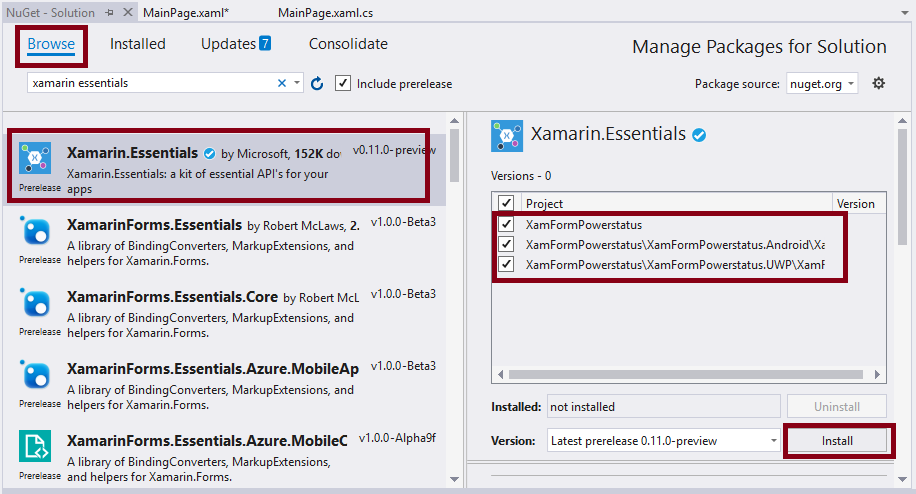Uncheck the XamFormPowerstatus project checkbox
The image size is (916, 494).
pyautogui.click(x=506, y=224)
